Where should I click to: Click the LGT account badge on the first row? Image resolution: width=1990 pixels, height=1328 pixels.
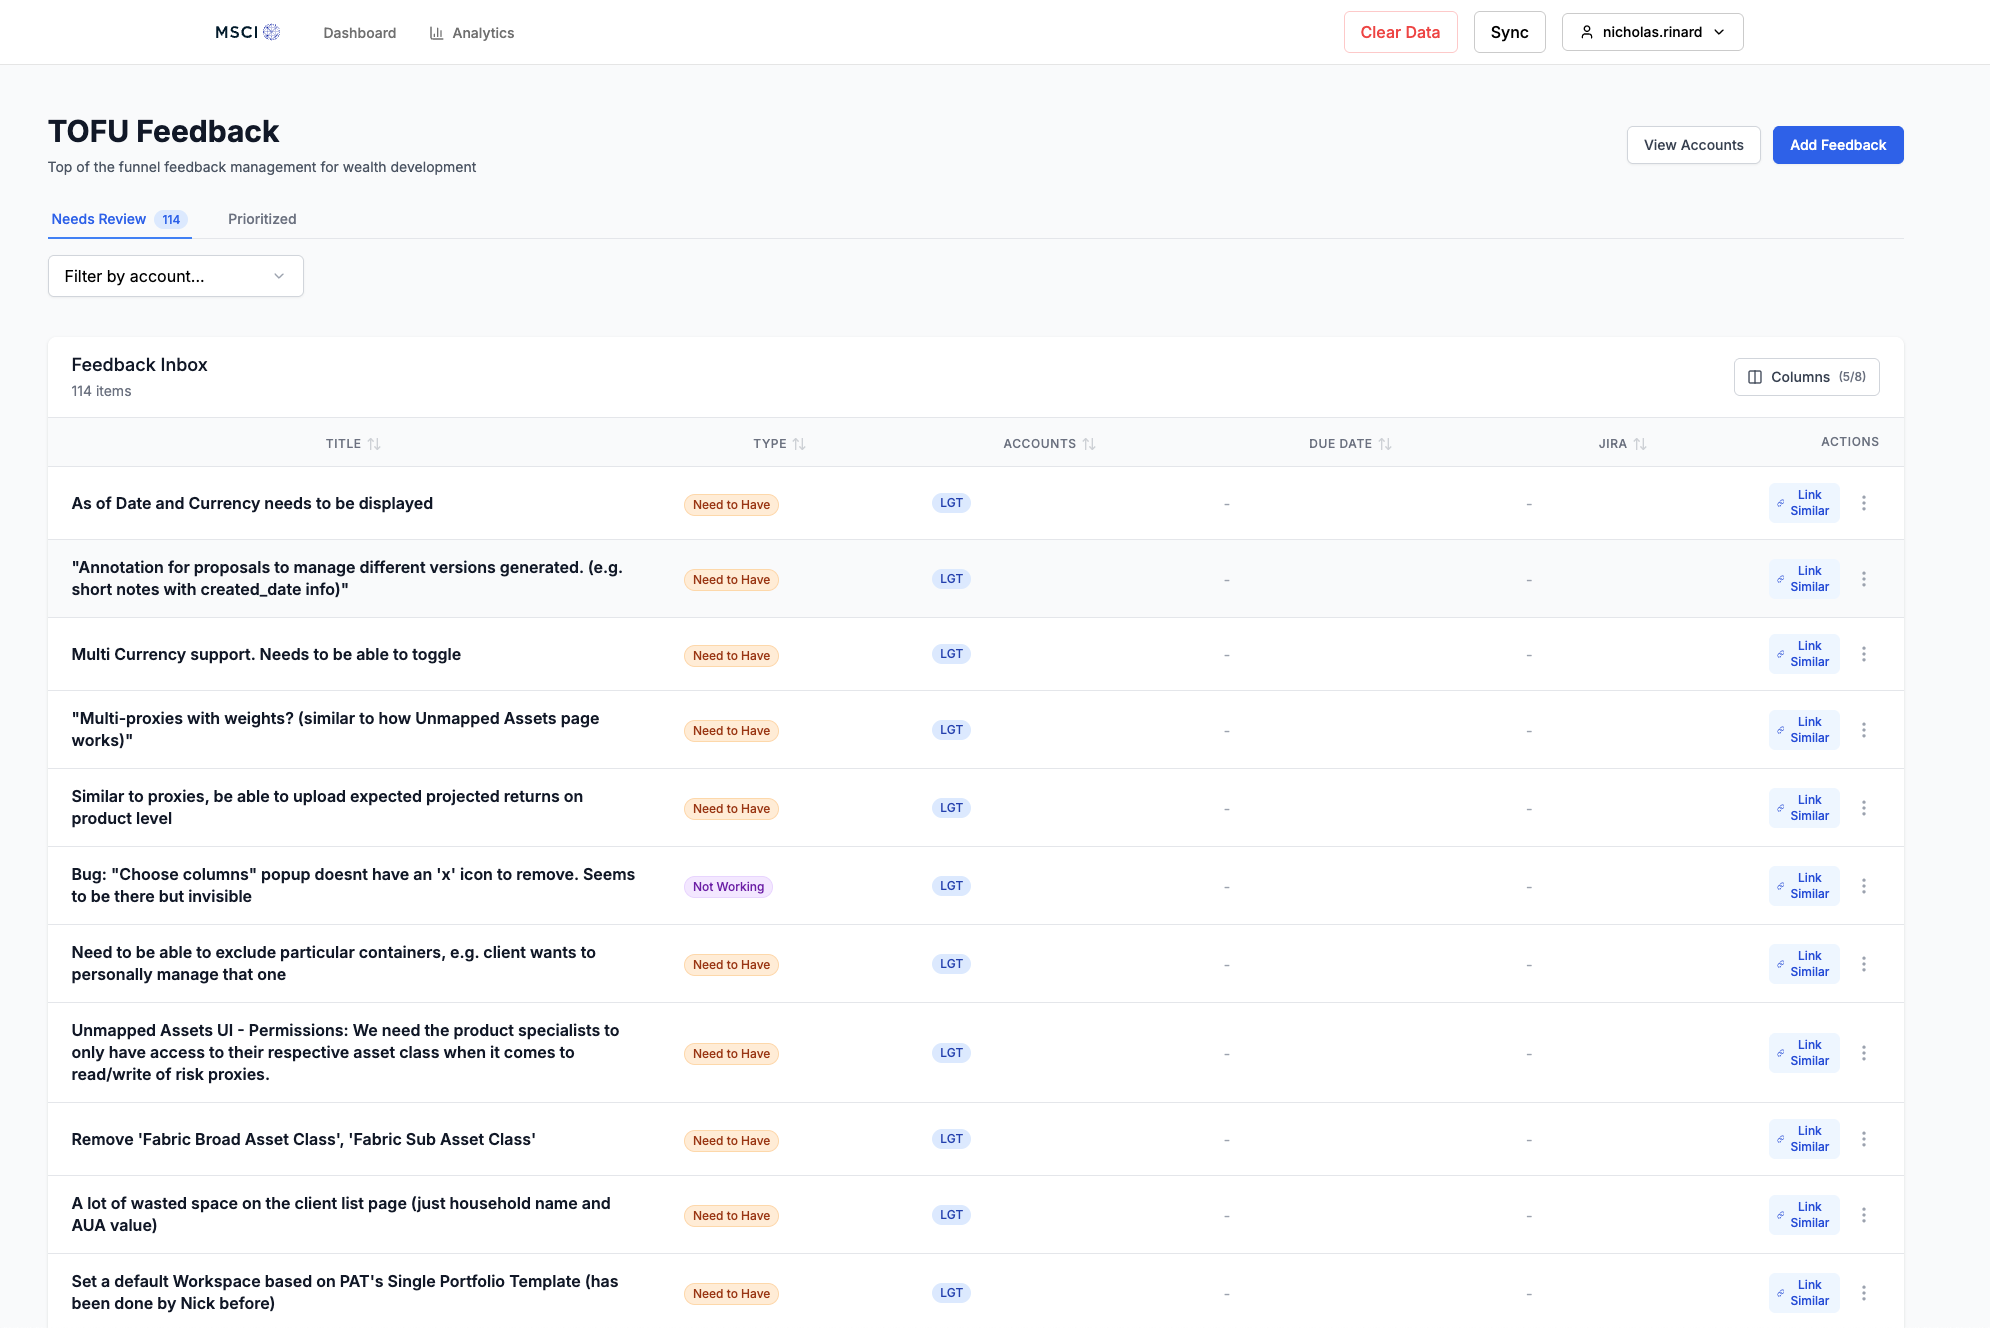(x=950, y=503)
